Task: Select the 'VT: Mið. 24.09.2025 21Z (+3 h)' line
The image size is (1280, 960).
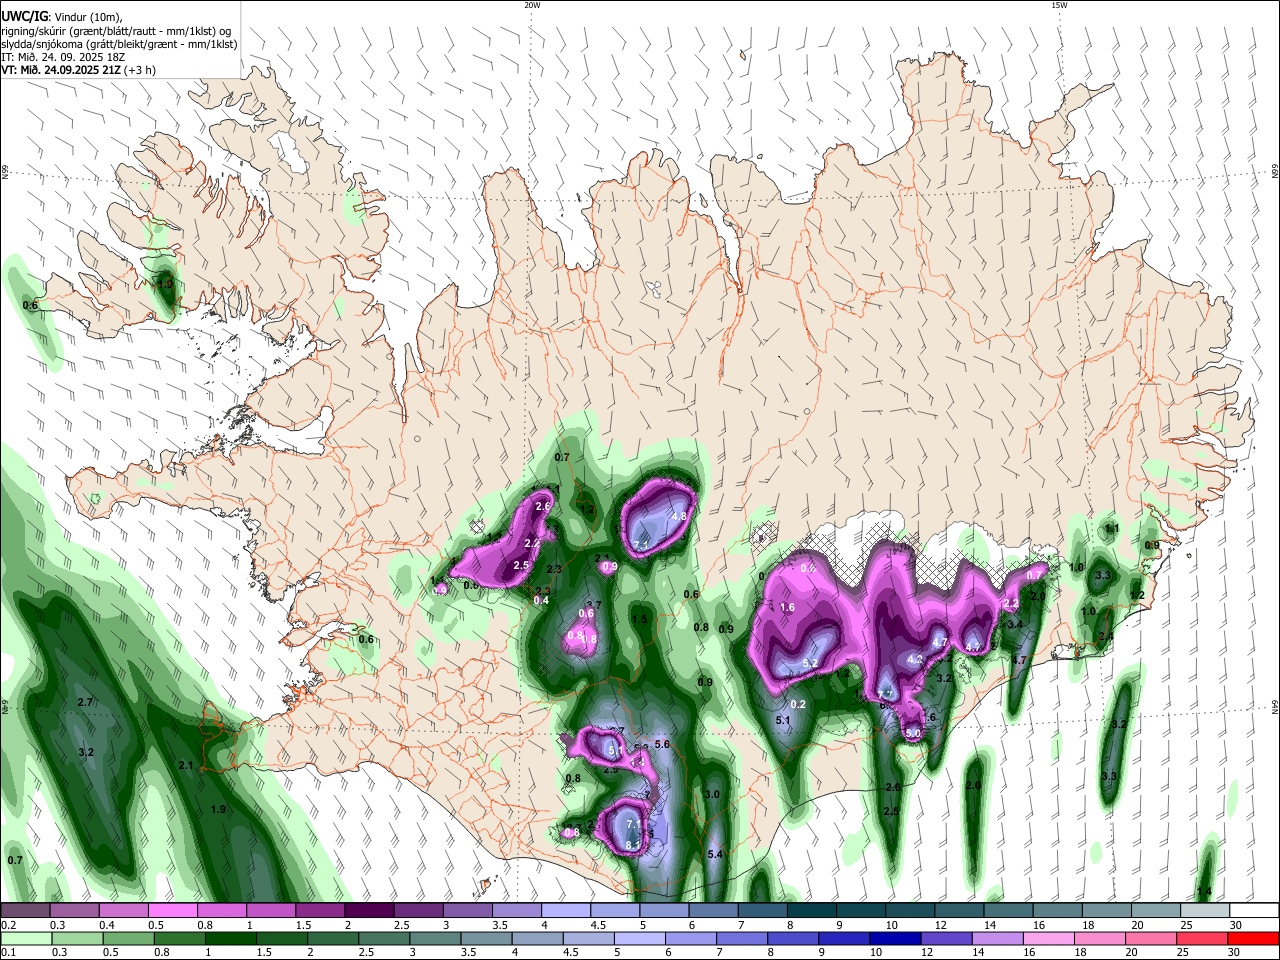Action: pos(78,71)
